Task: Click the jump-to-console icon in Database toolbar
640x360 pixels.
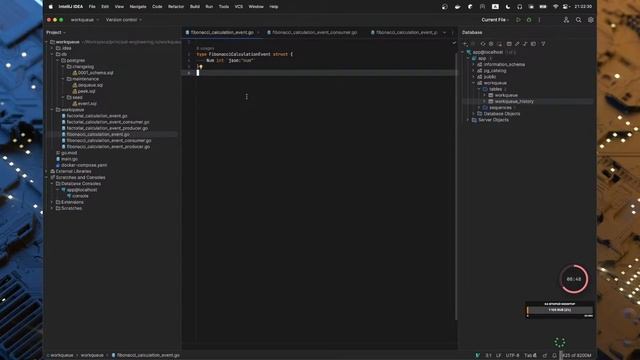Action: pos(525,44)
